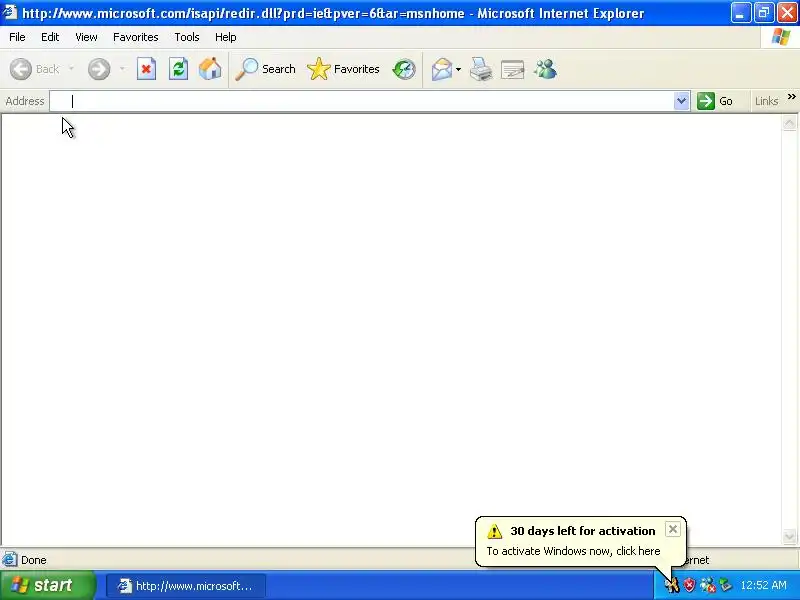800x600 pixels.
Task: Refresh the page with green arrows icon
Action: click(x=179, y=69)
